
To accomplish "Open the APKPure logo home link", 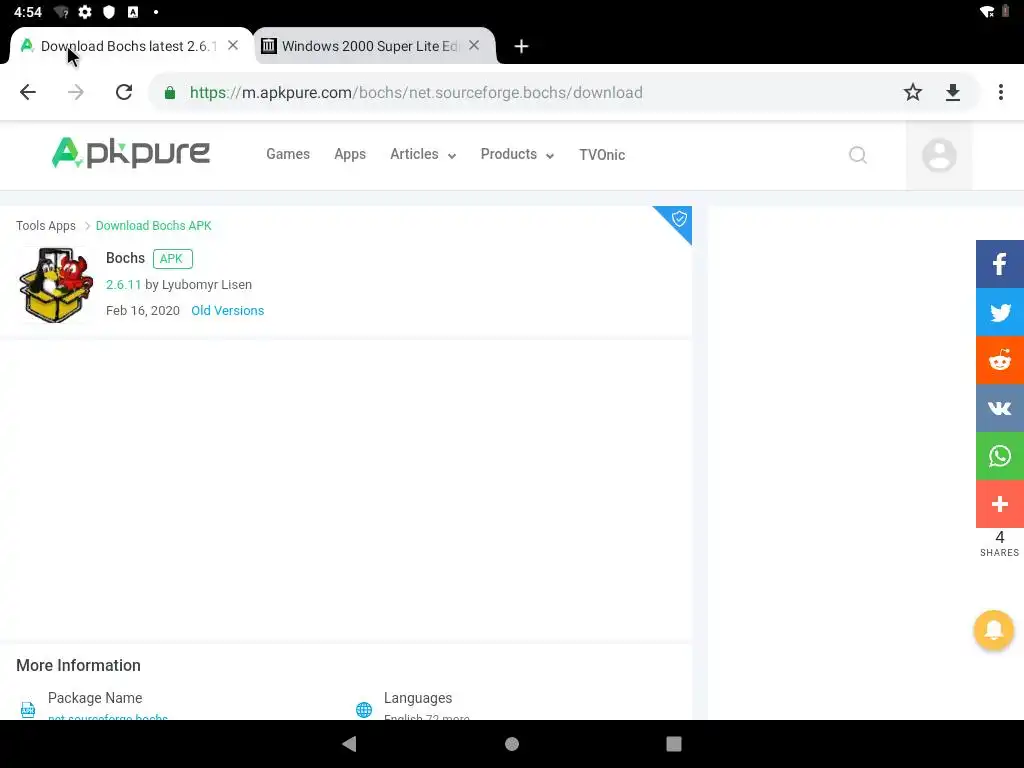I will point(131,153).
